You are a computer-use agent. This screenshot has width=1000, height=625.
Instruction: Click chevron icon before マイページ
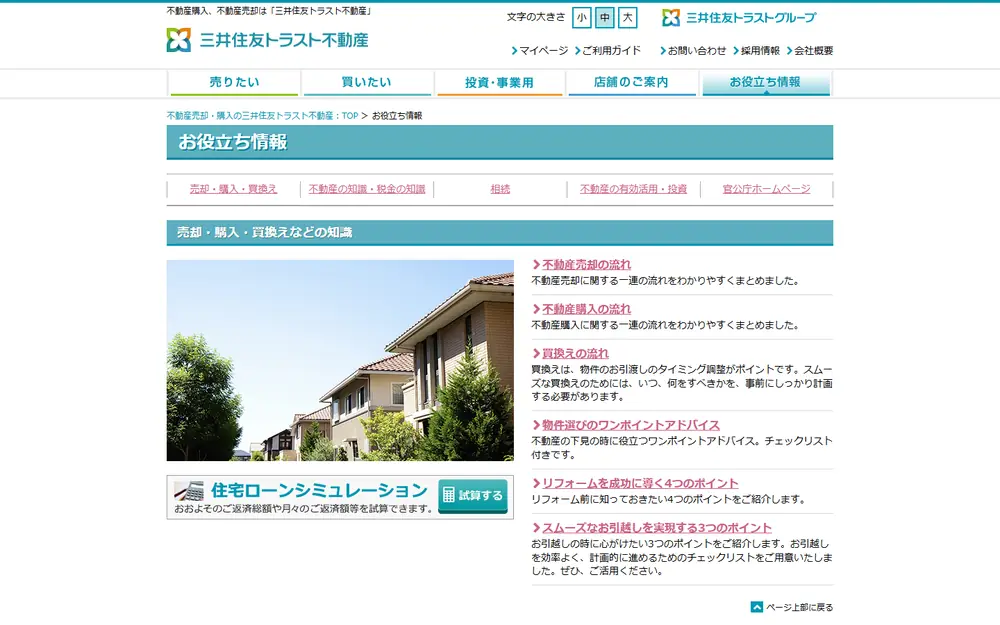pyautogui.click(x=515, y=50)
